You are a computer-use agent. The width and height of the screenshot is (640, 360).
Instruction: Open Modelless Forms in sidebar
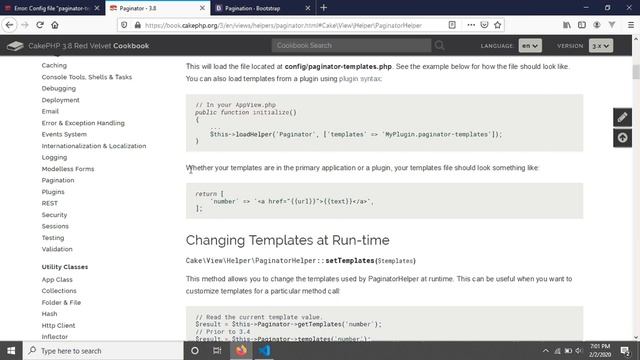68,169
